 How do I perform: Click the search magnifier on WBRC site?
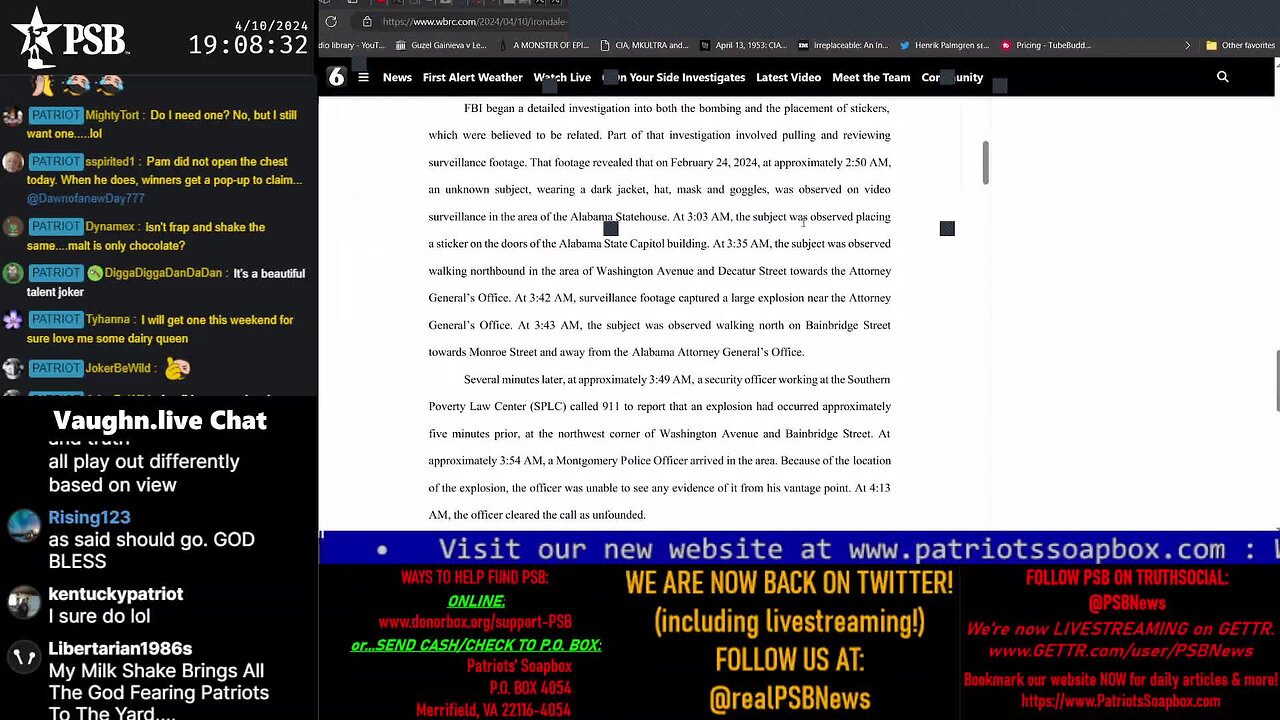pyautogui.click(x=1222, y=77)
